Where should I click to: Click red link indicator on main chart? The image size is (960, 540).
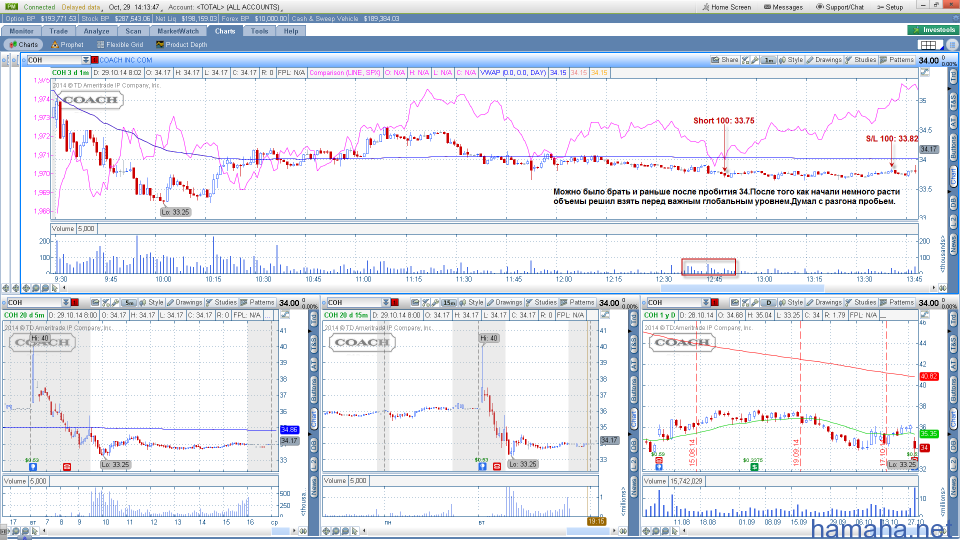[95, 60]
